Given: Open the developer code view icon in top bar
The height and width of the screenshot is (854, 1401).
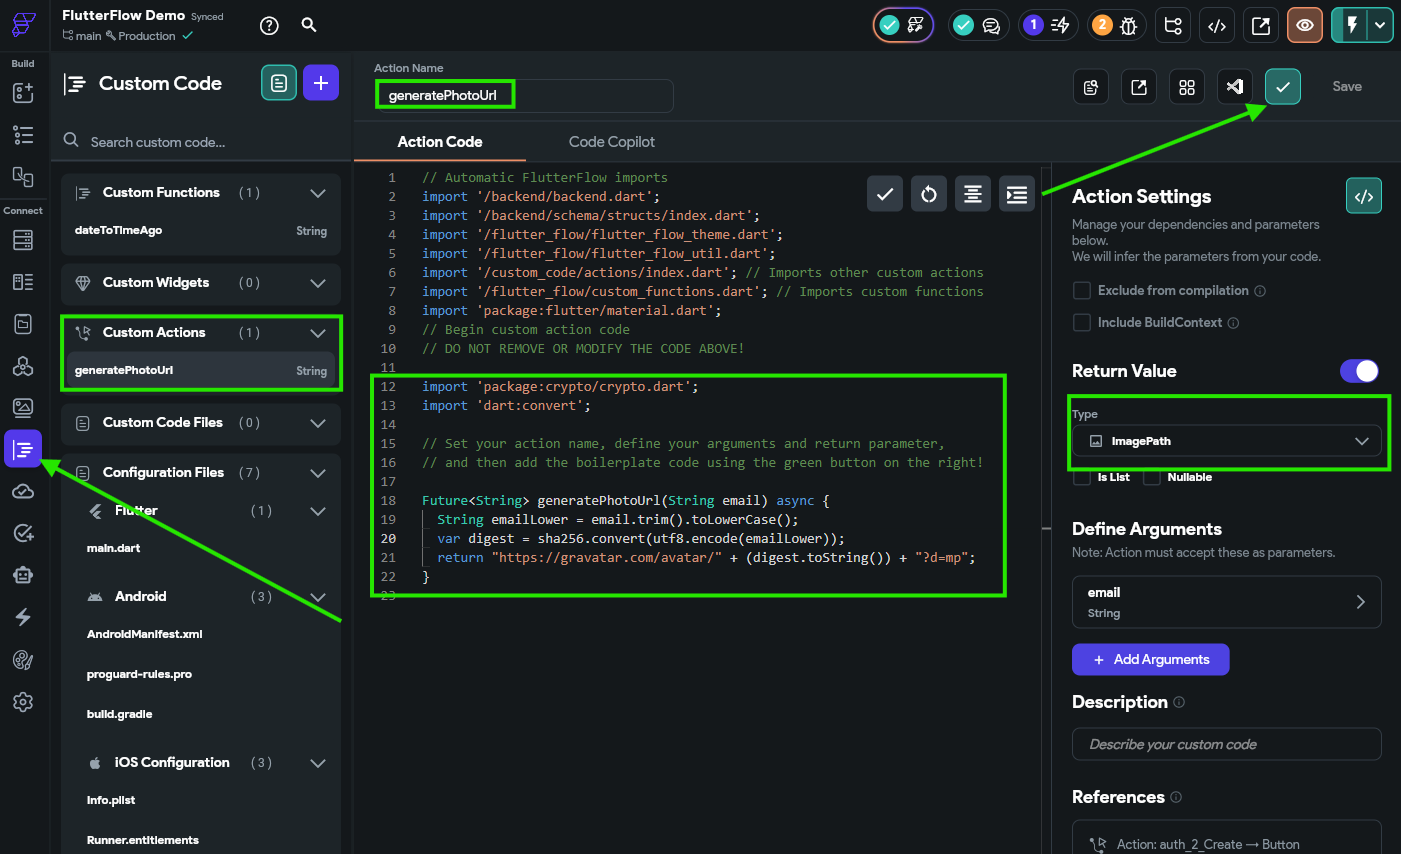Looking at the screenshot, I should (x=1217, y=25).
